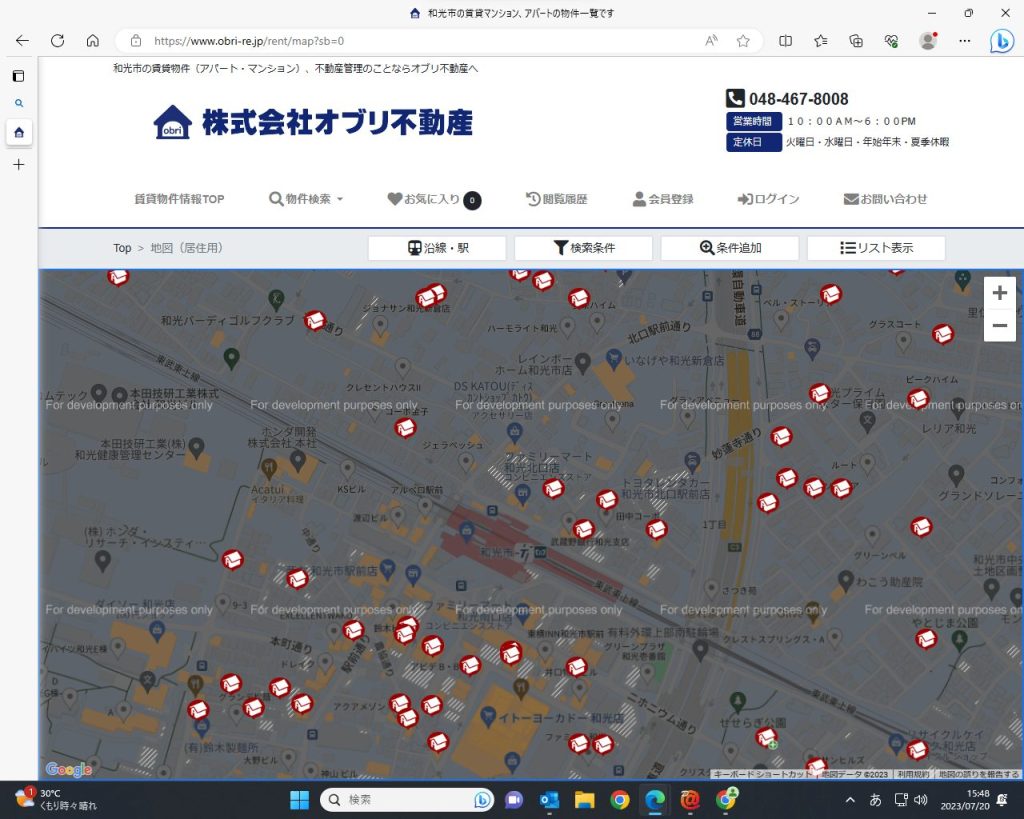Go back to the previous page
The height and width of the screenshot is (819, 1024).
click(x=22, y=40)
